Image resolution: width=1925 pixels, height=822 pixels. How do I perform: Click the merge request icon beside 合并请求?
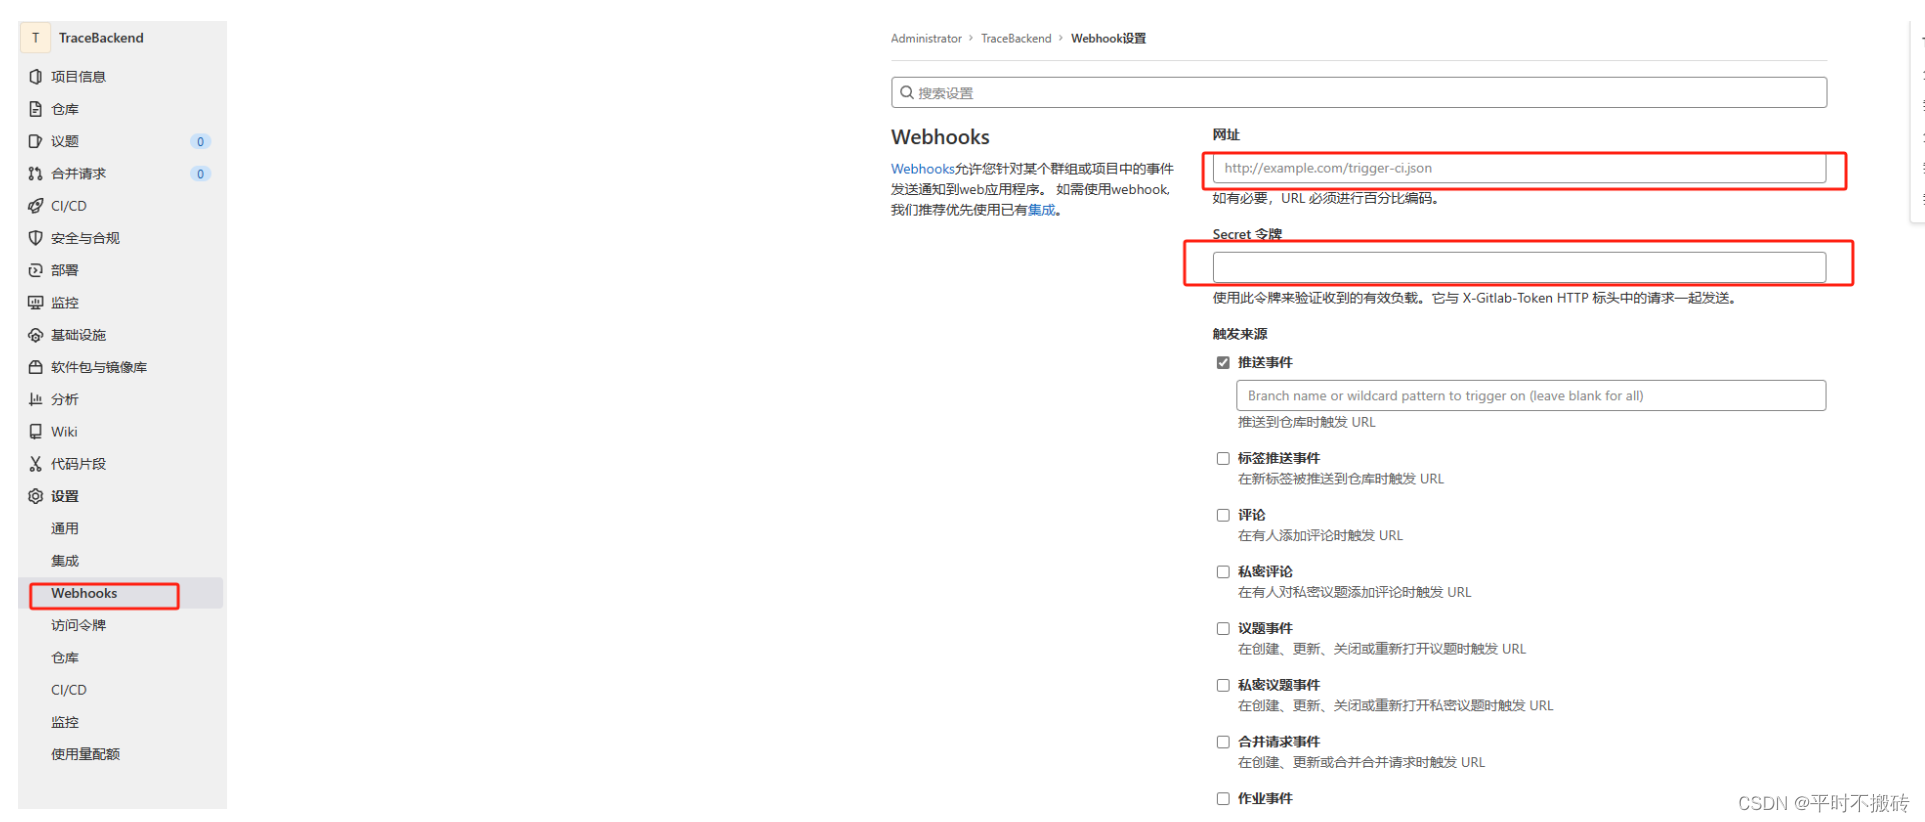[x=36, y=174]
